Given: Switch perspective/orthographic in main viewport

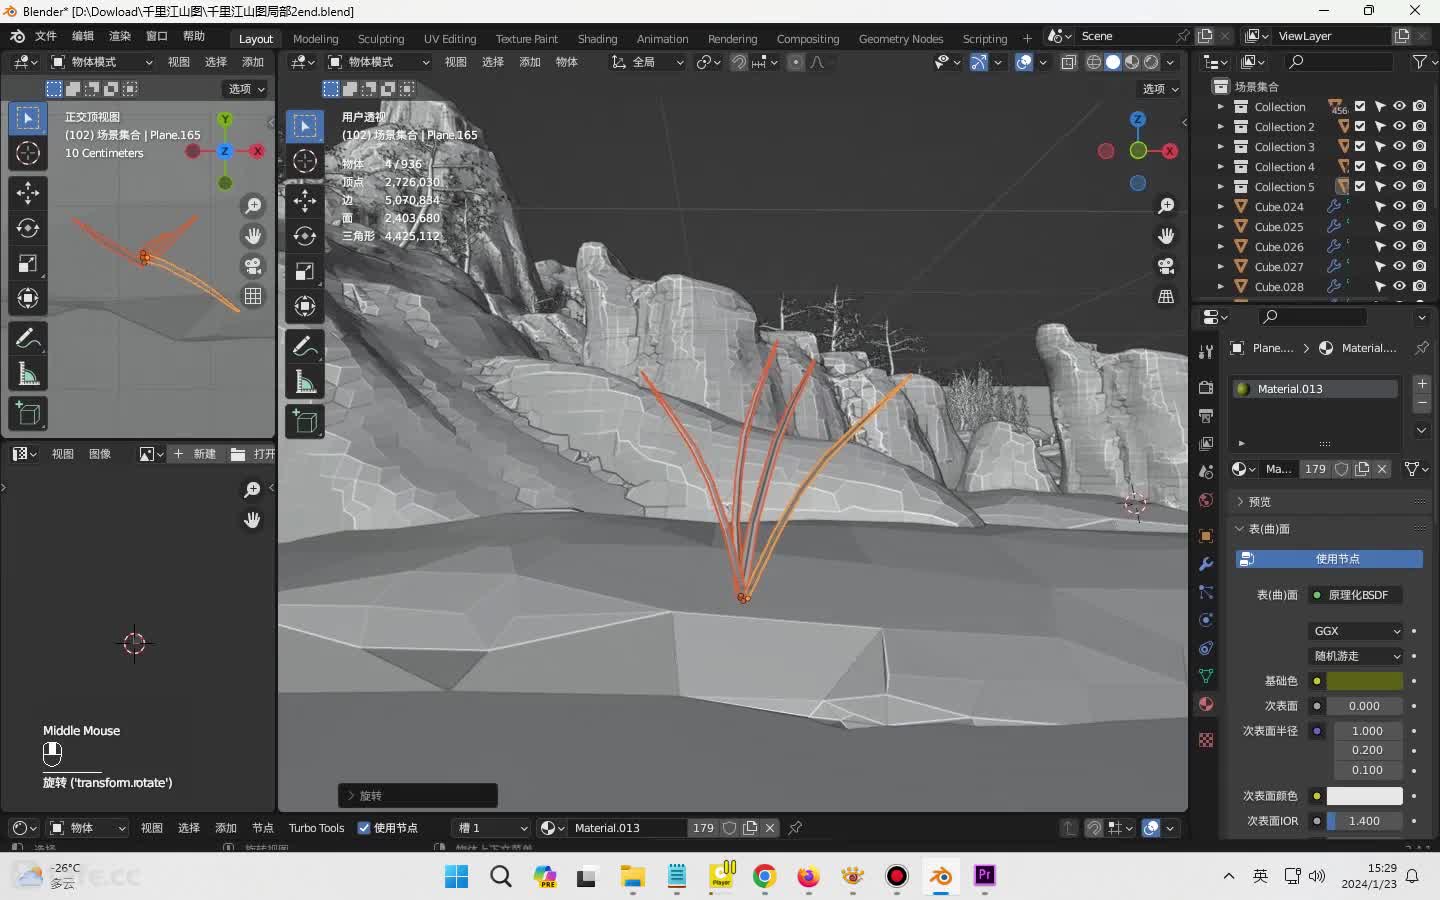Looking at the screenshot, I should pyautogui.click(x=1166, y=296).
